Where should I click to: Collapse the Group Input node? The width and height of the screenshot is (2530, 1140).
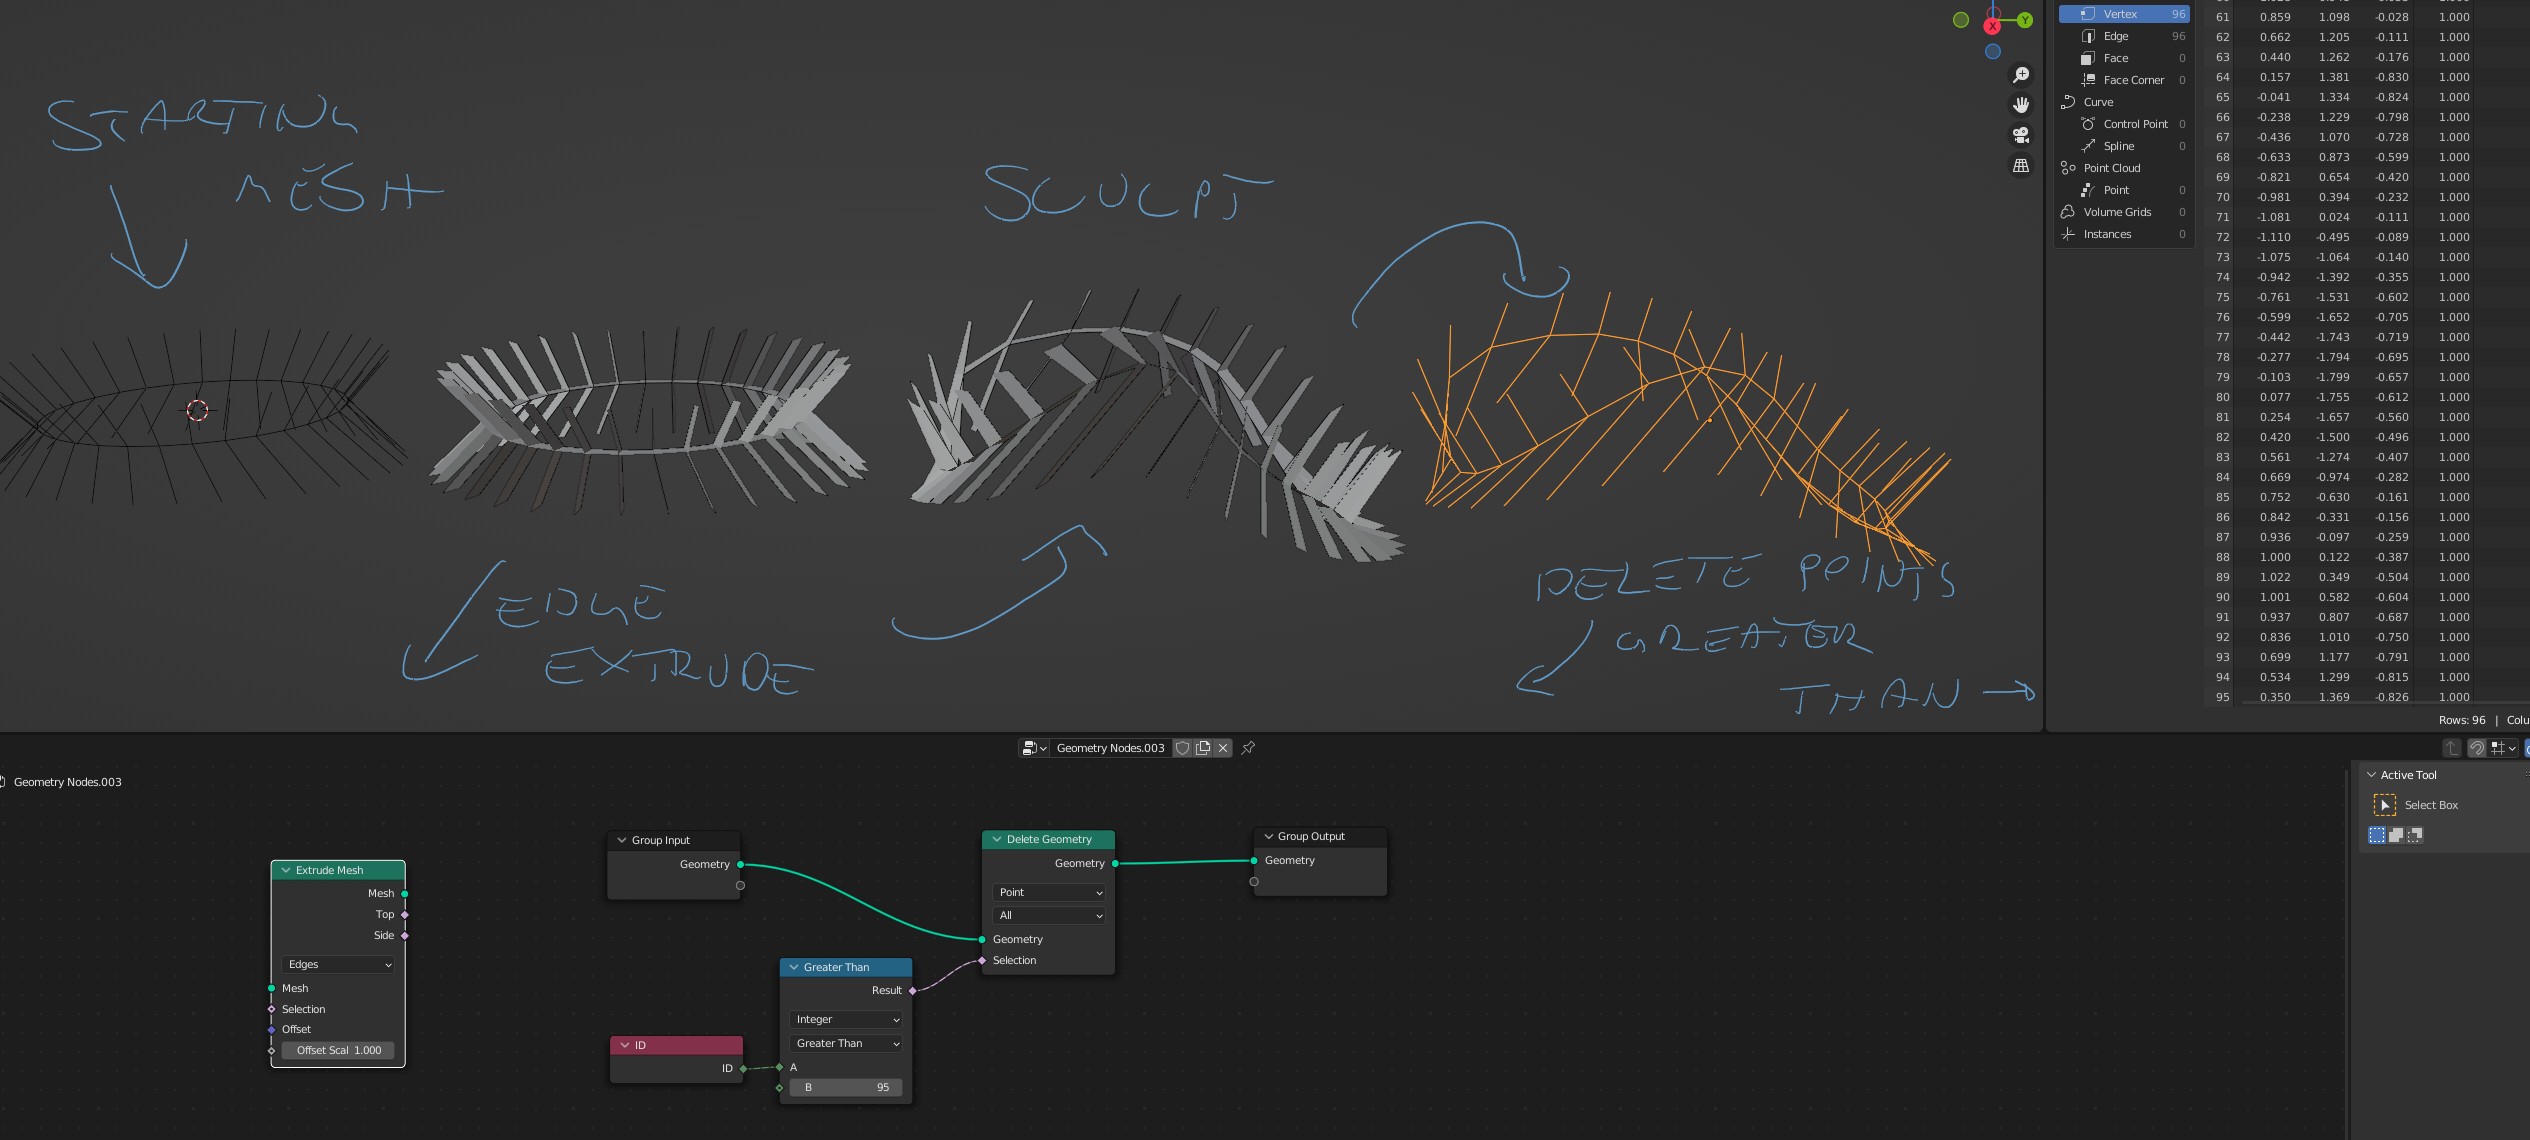622,840
